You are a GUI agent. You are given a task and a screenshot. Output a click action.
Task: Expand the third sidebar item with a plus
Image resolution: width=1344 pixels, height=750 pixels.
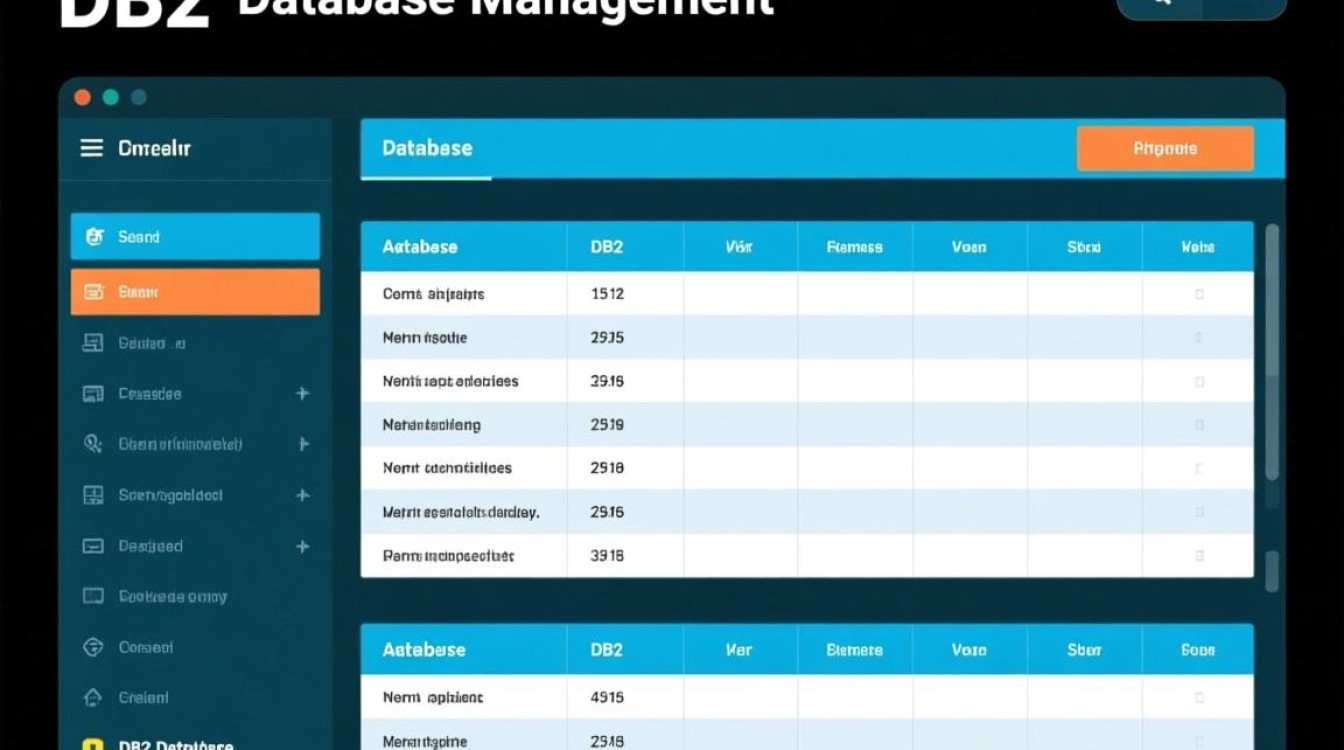302,496
